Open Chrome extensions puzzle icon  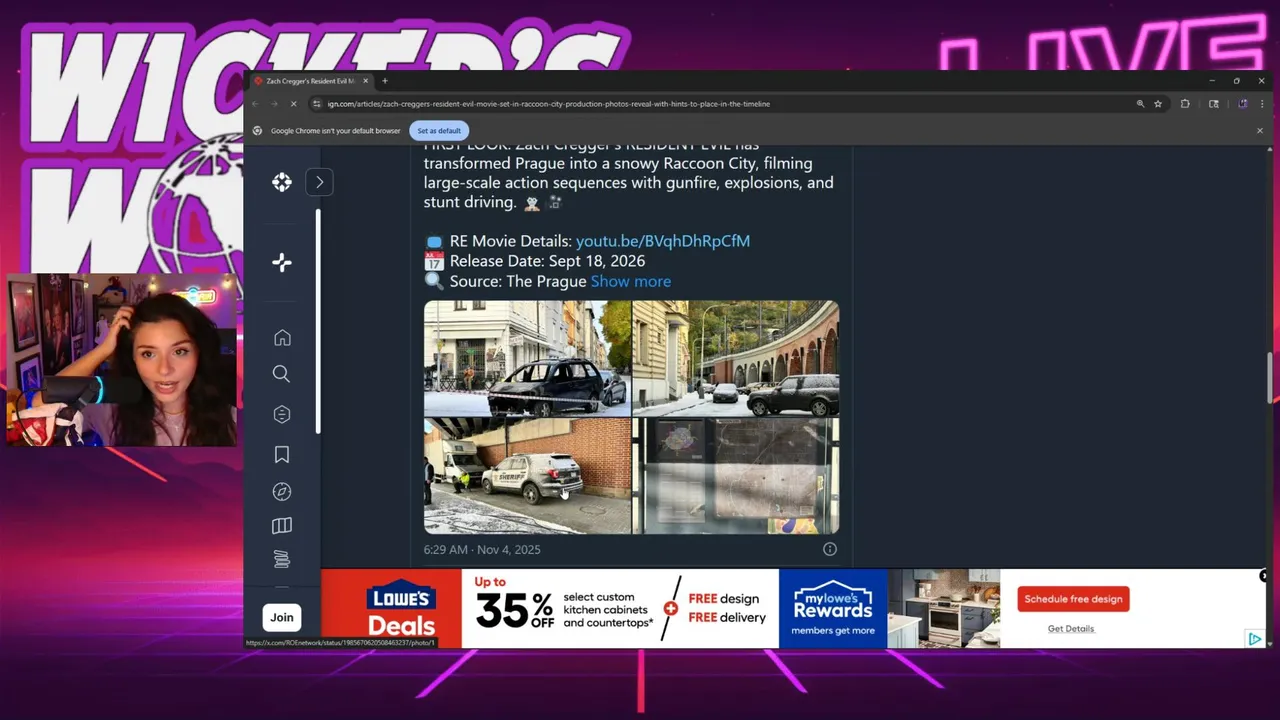coord(1185,104)
